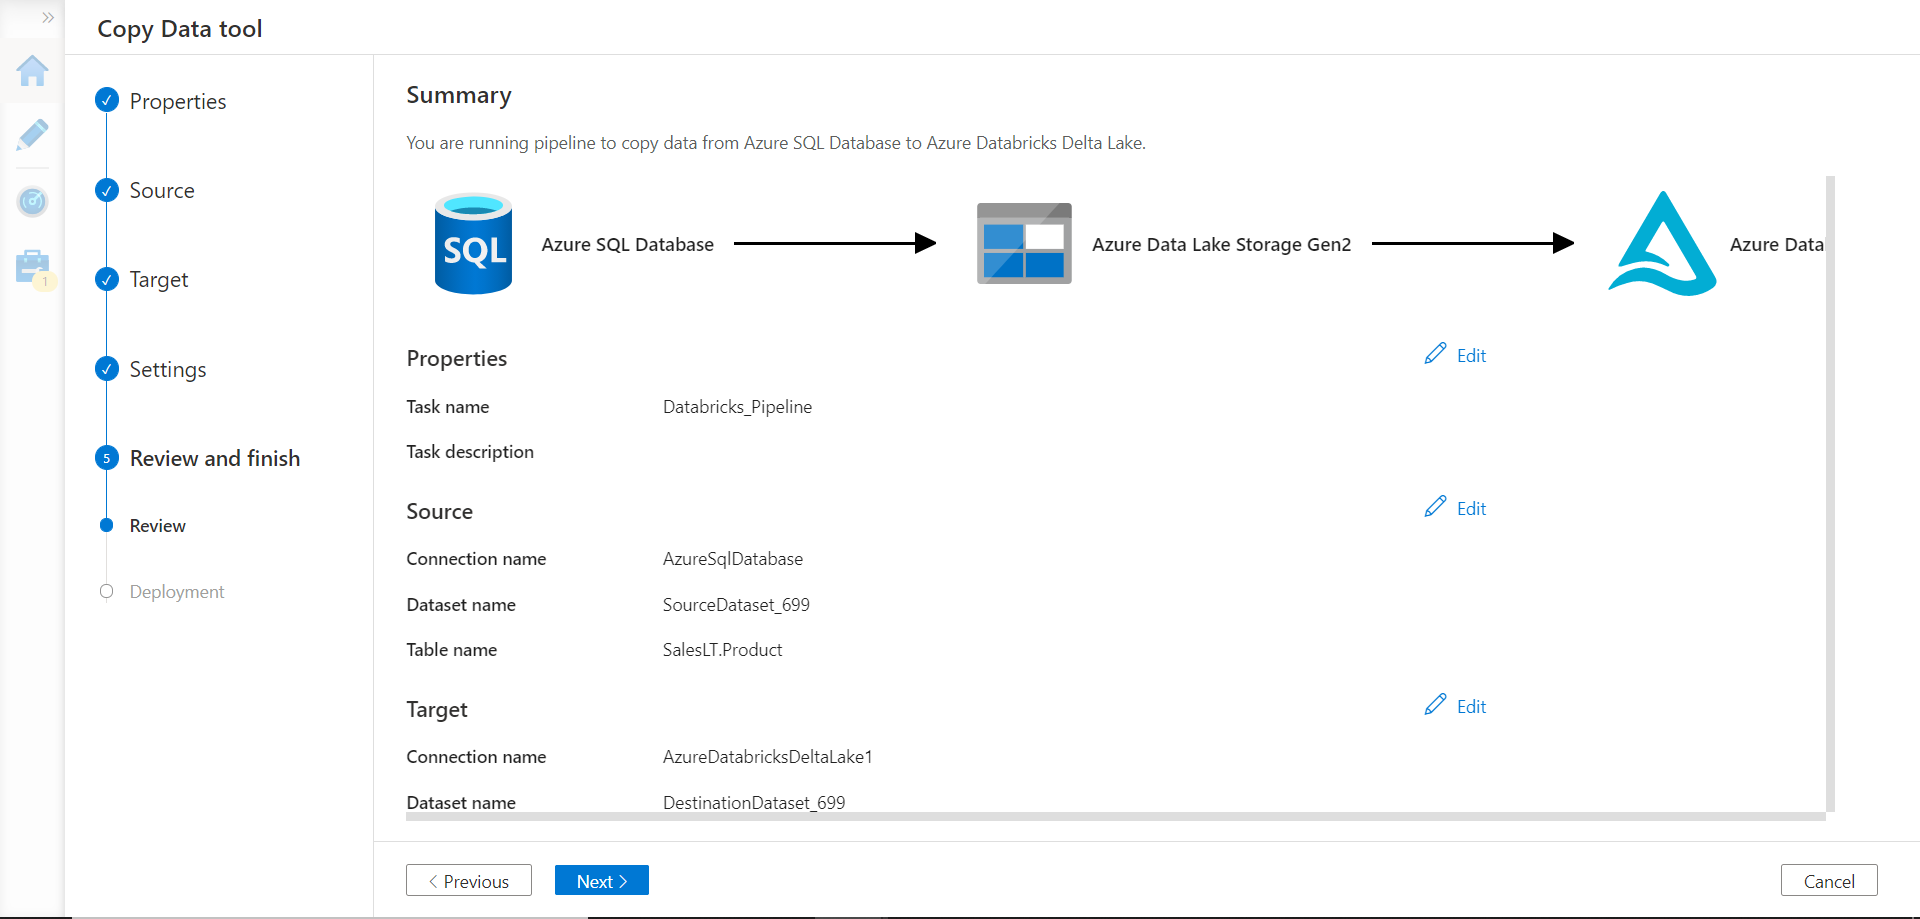The height and width of the screenshot is (919, 1920).
Task: Click the Source step checkmark icon
Action: click(107, 190)
